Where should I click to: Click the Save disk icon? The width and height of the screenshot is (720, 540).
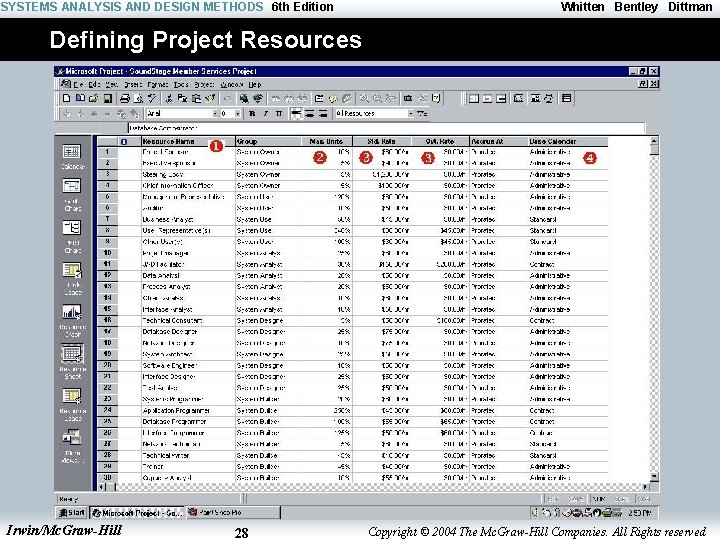pos(107,98)
